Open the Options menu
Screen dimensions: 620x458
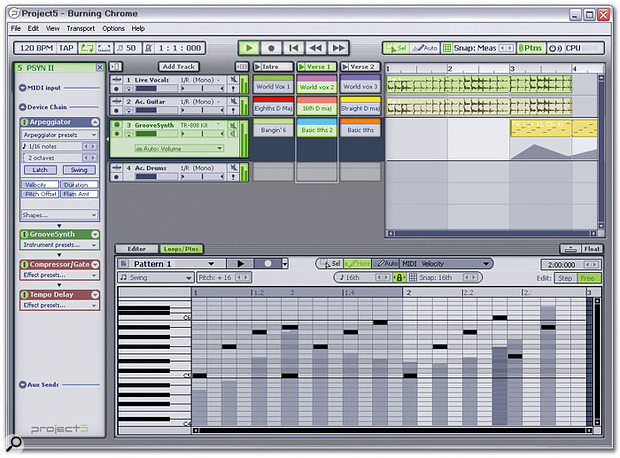113,28
